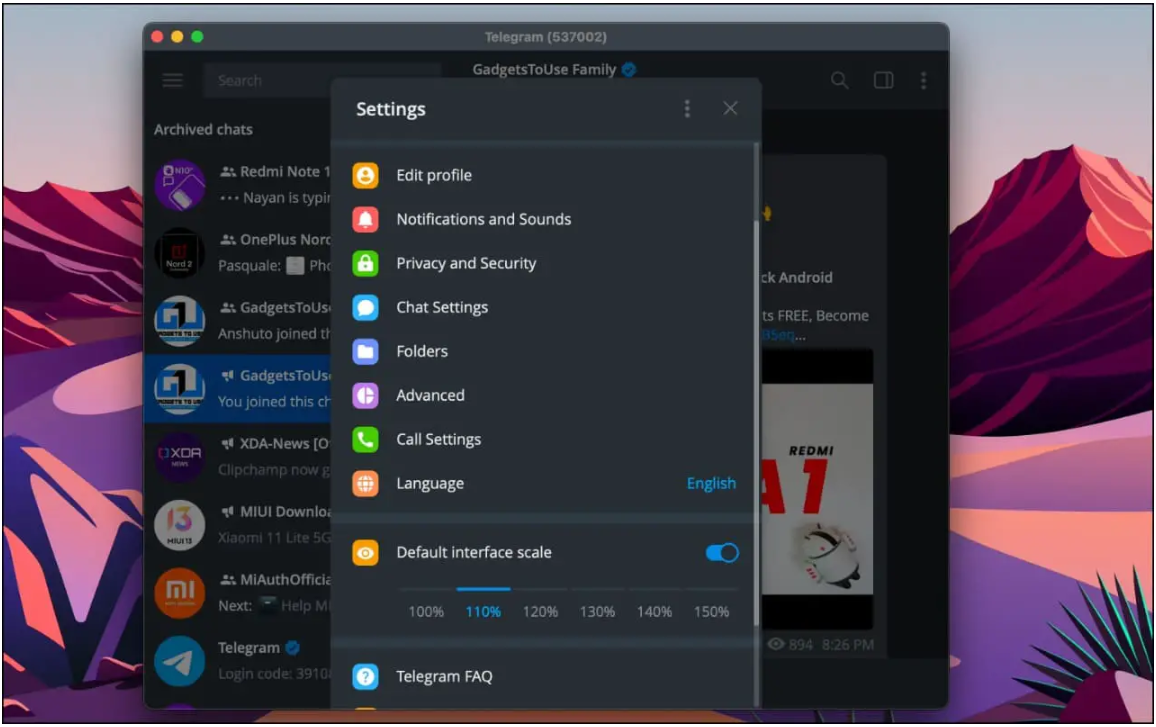Click the English language link

click(711, 484)
